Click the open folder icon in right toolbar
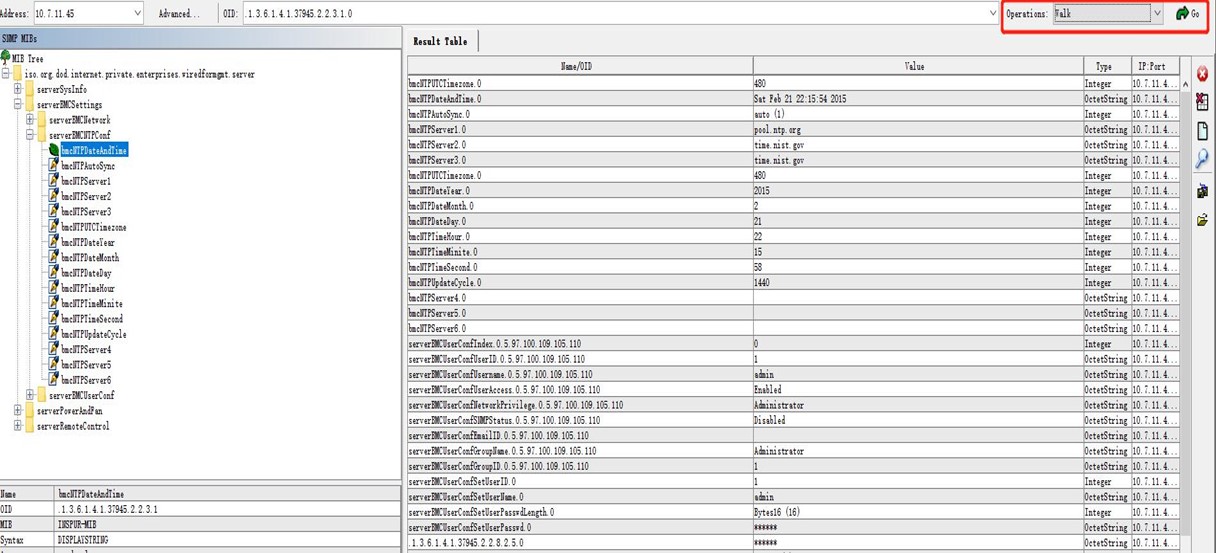 click(x=1202, y=220)
